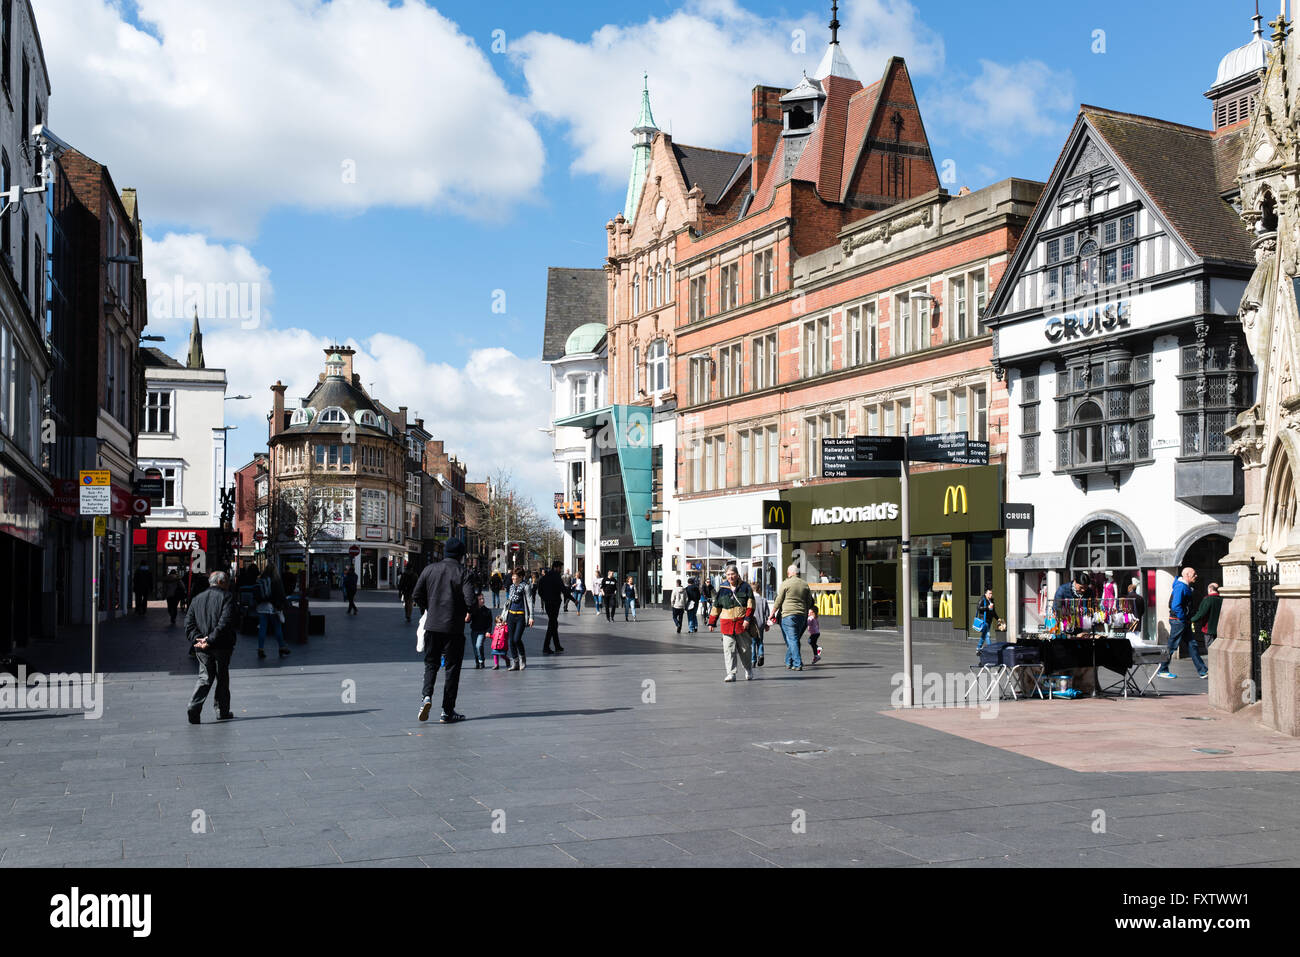Image resolution: width=1300 pixels, height=957 pixels.
Task: Click the 'City Hall' line on the signpost
Action: pos(836,473)
